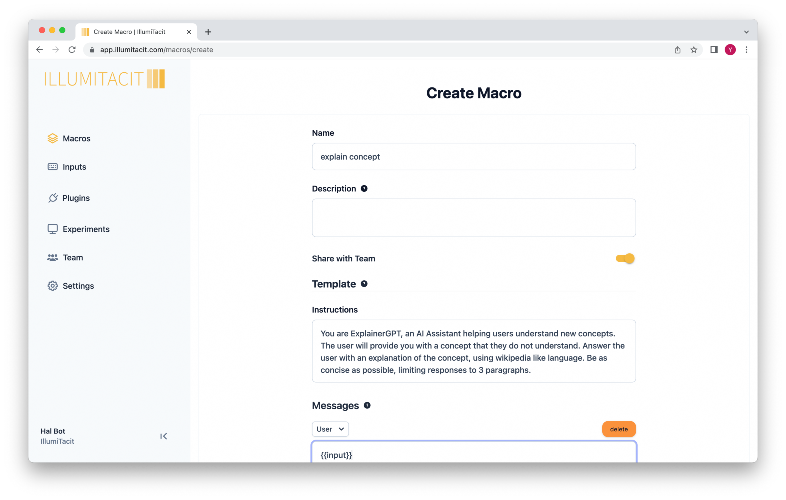The width and height of the screenshot is (786, 500).
Task: Open the Settings sidebar item
Action: (x=71, y=286)
